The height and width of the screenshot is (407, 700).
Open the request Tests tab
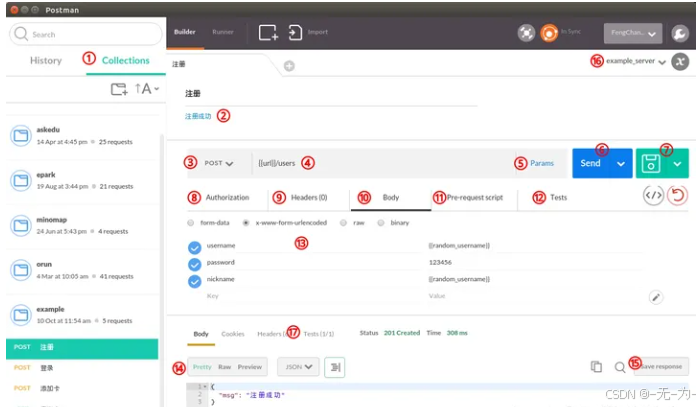click(x=558, y=197)
